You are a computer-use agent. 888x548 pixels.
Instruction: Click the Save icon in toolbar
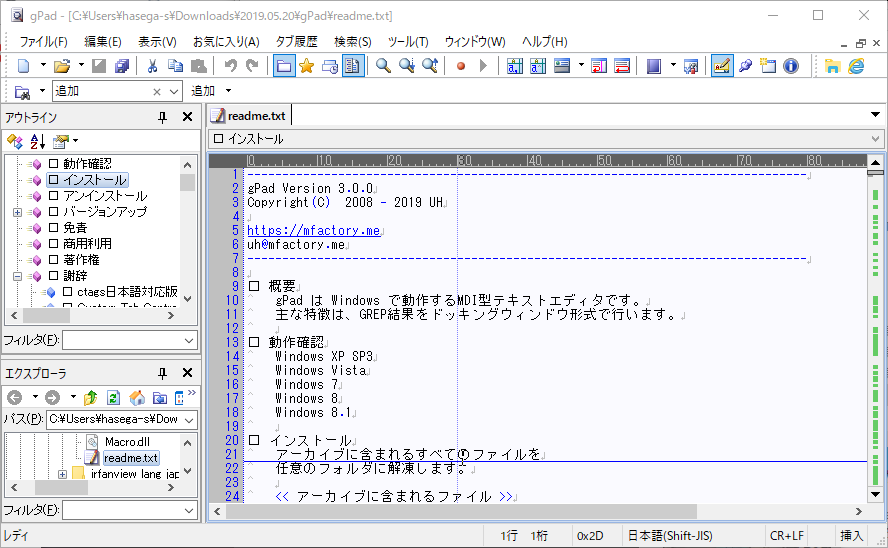tap(99, 66)
